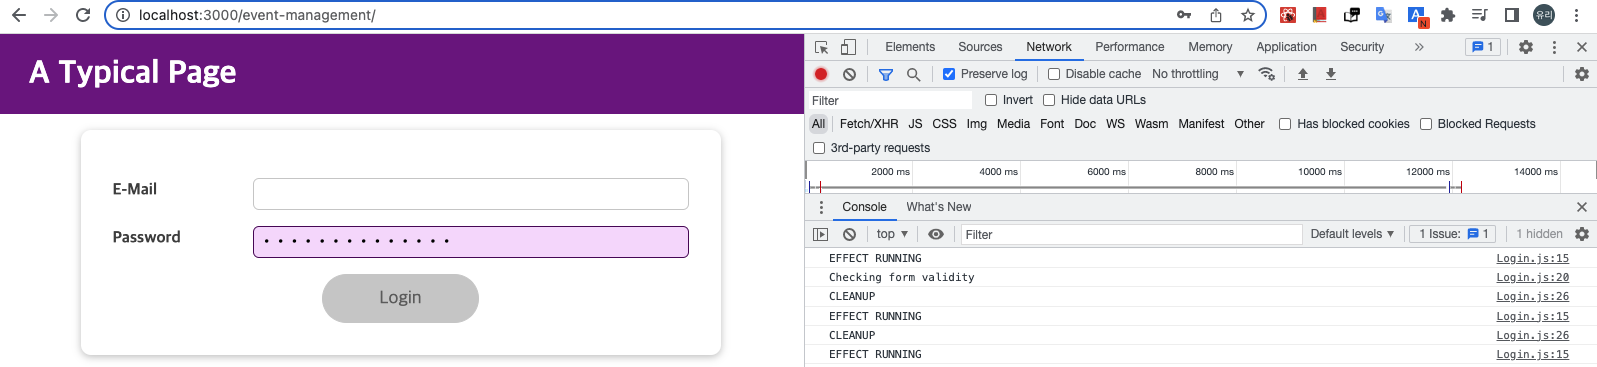Uncheck Preserve log checkbox

pos(949,74)
